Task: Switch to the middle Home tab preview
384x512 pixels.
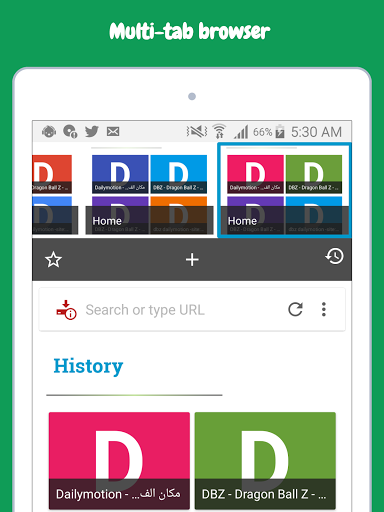Action: (149, 190)
